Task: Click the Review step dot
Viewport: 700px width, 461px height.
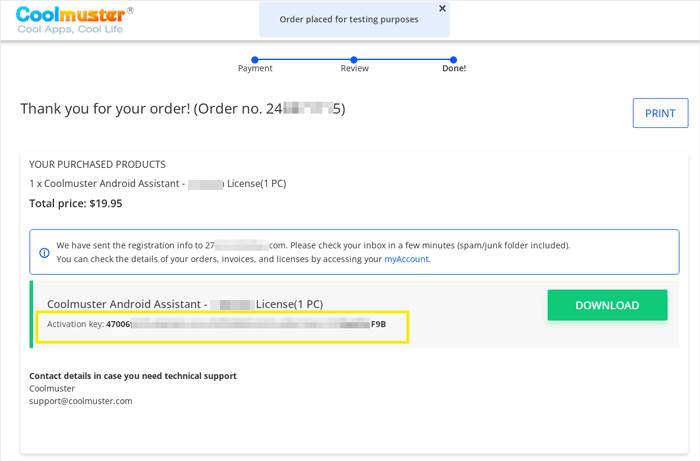Action: click(354, 59)
